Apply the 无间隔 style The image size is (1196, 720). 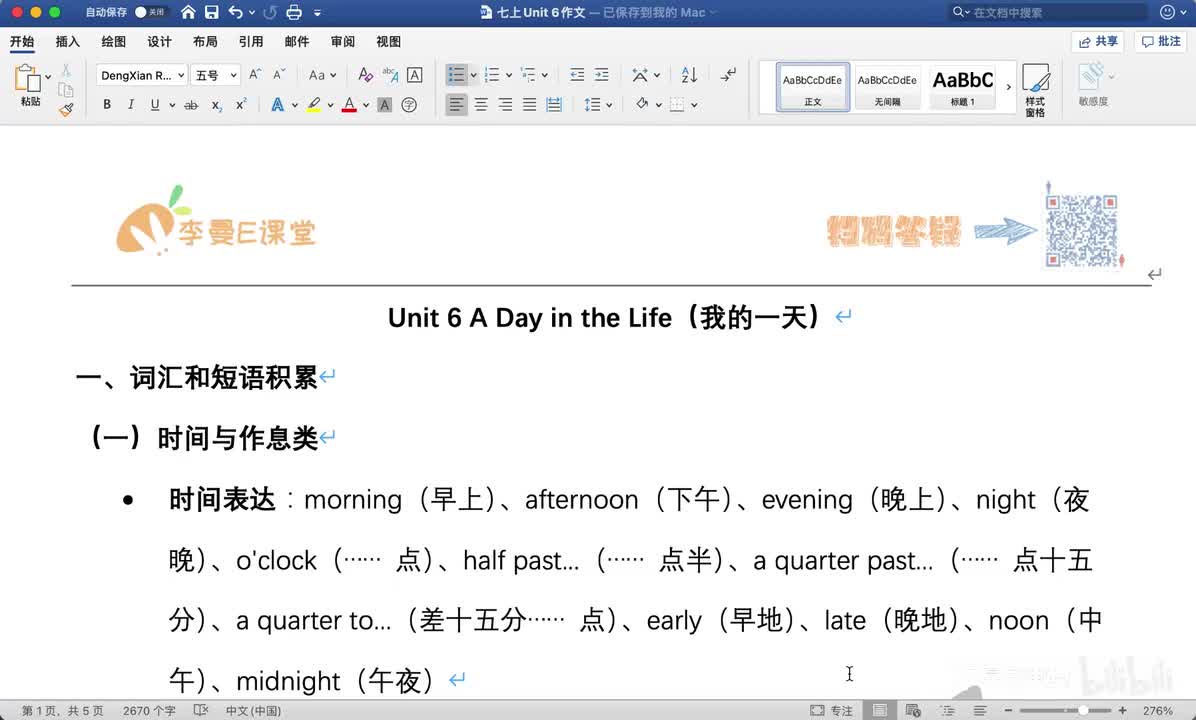pyautogui.click(x=887, y=87)
